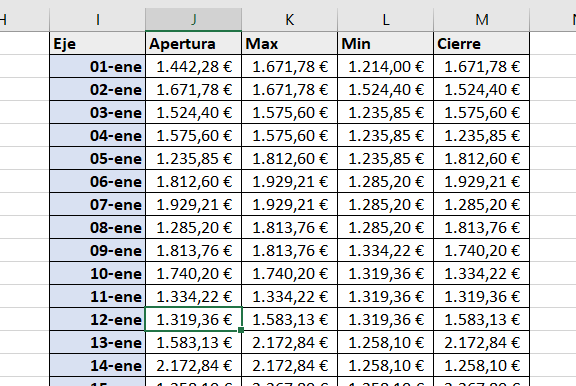Click the Apertura header cell
The height and width of the screenshot is (386, 576).
[x=194, y=44]
